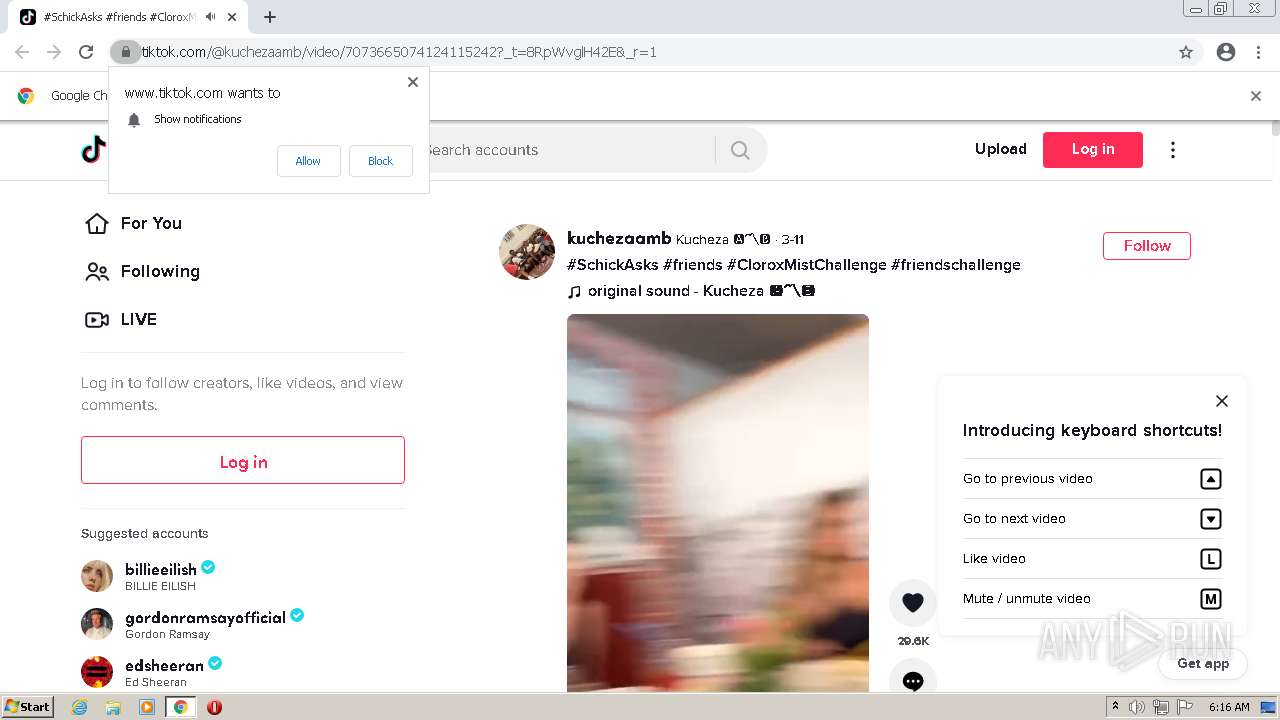Viewport: 1280px width, 720px height.
Task: Click the Get app button
Action: tap(1202, 663)
